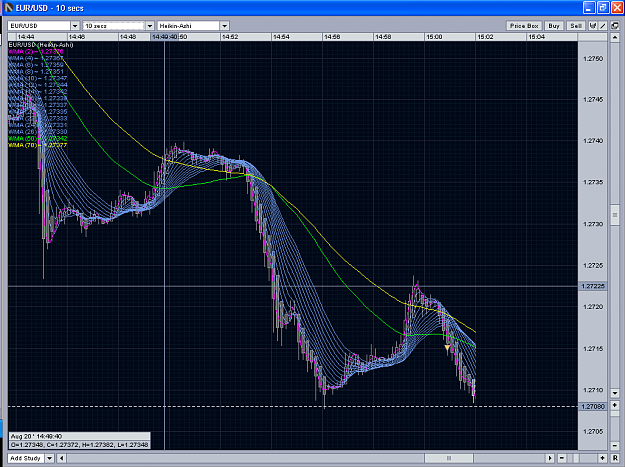Image resolution: width=625 pixels, height=467 pixels.
Task: Open the EUR/USD symbol dropdown arrow
Action: 75,26
